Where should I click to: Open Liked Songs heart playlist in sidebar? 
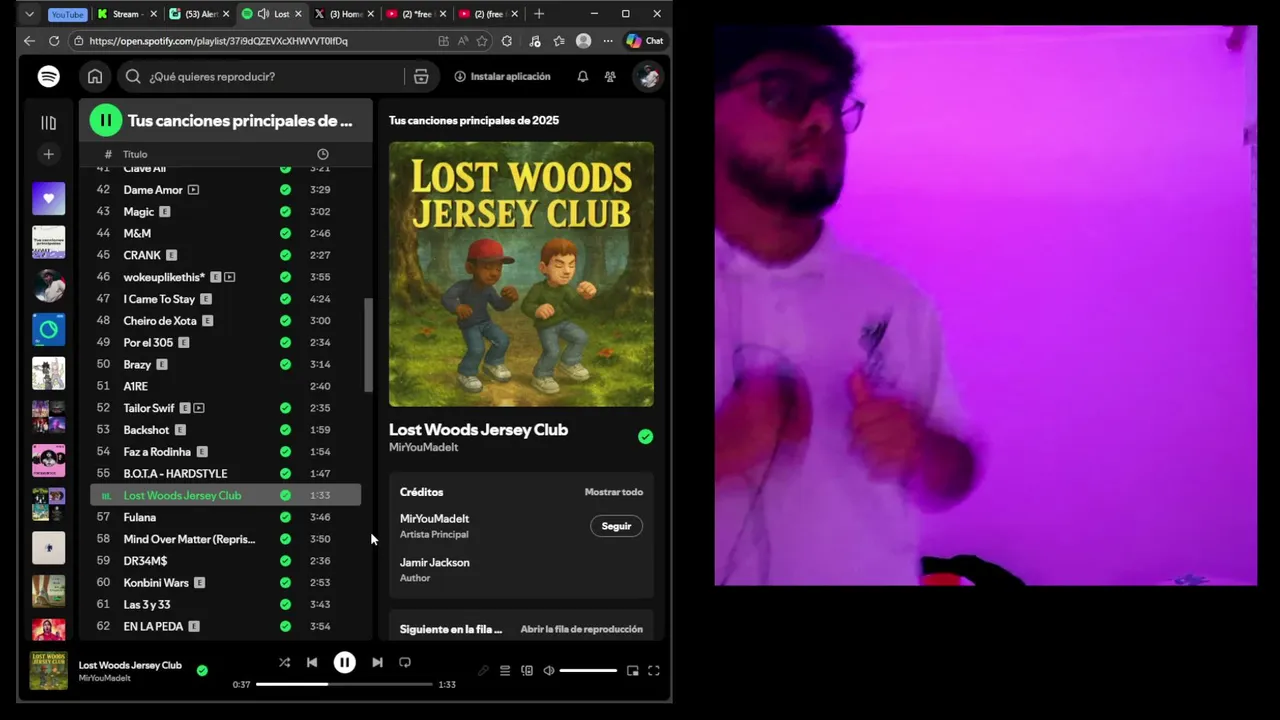tap(48, 198)
